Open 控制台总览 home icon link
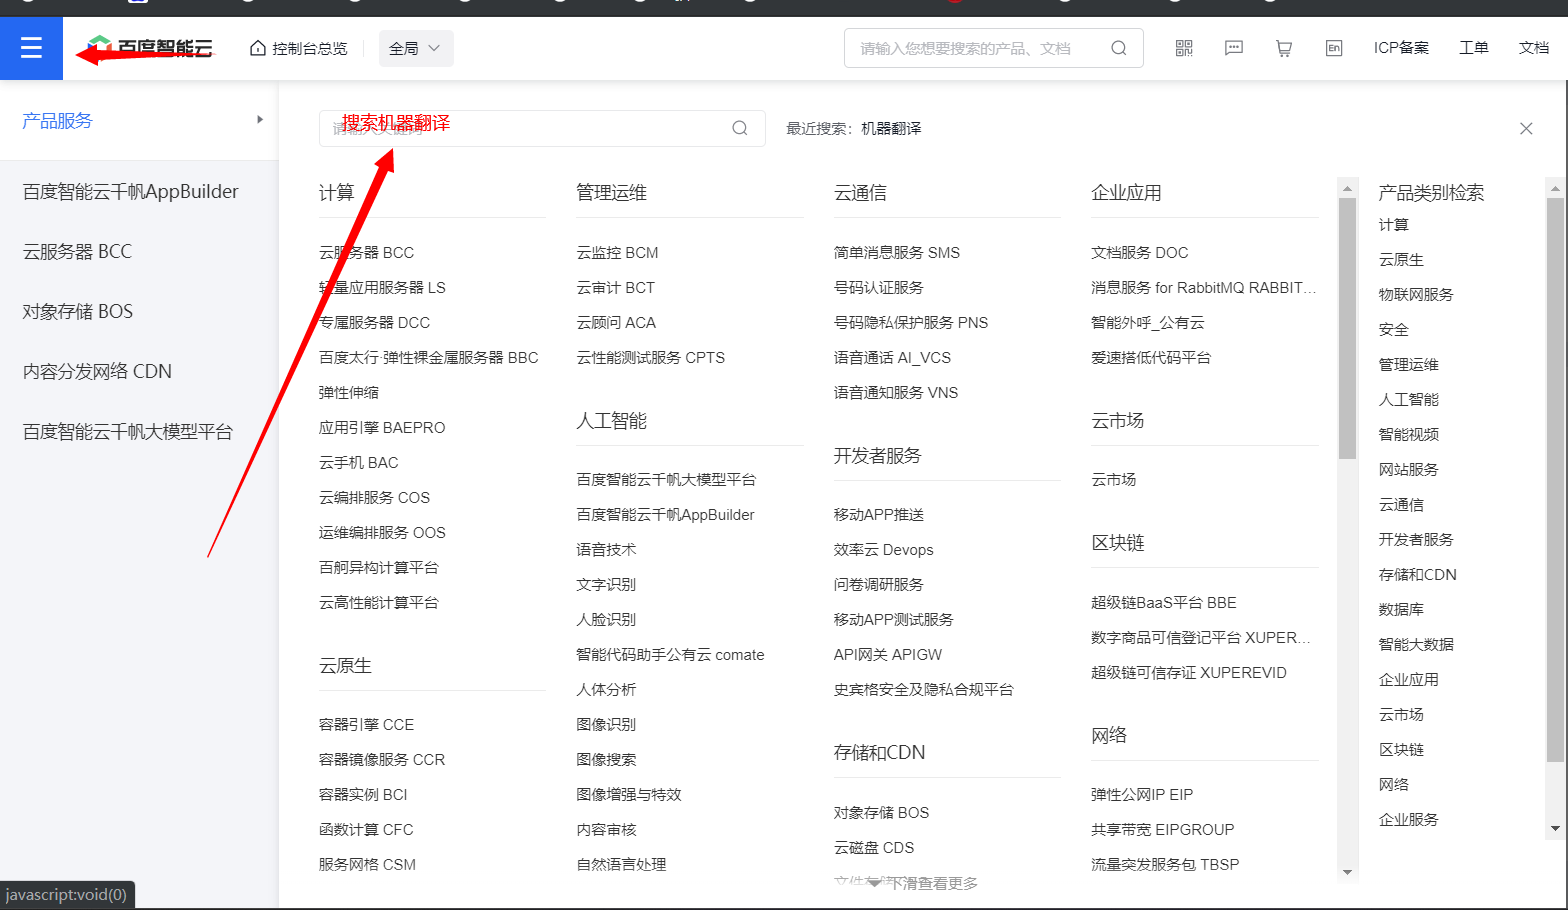Viewport: 1568px width, 910px height. [298, 48]
